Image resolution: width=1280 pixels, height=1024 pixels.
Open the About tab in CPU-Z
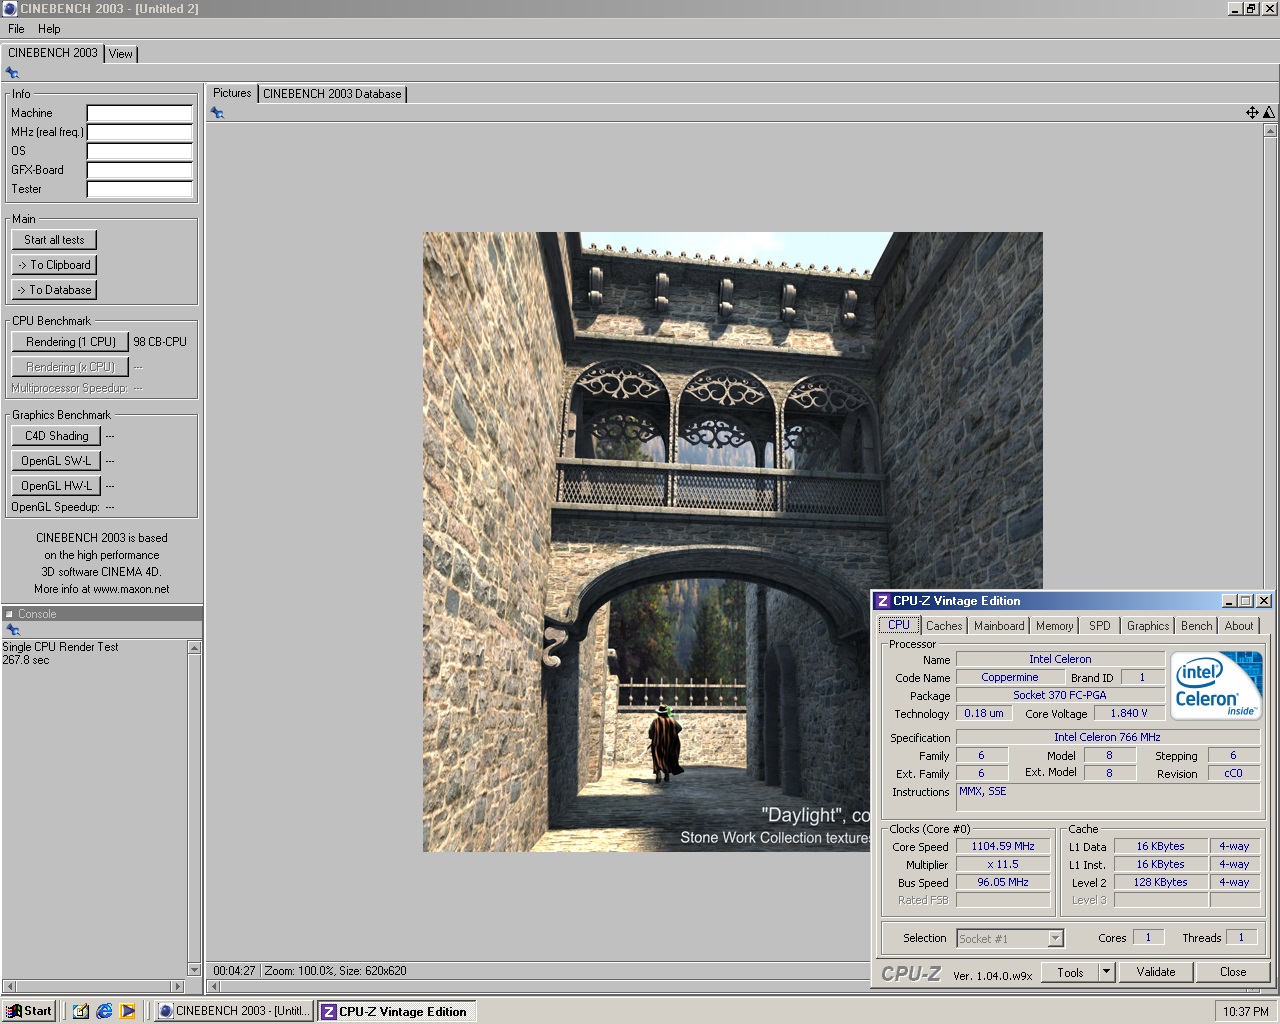pos(1239,626)
